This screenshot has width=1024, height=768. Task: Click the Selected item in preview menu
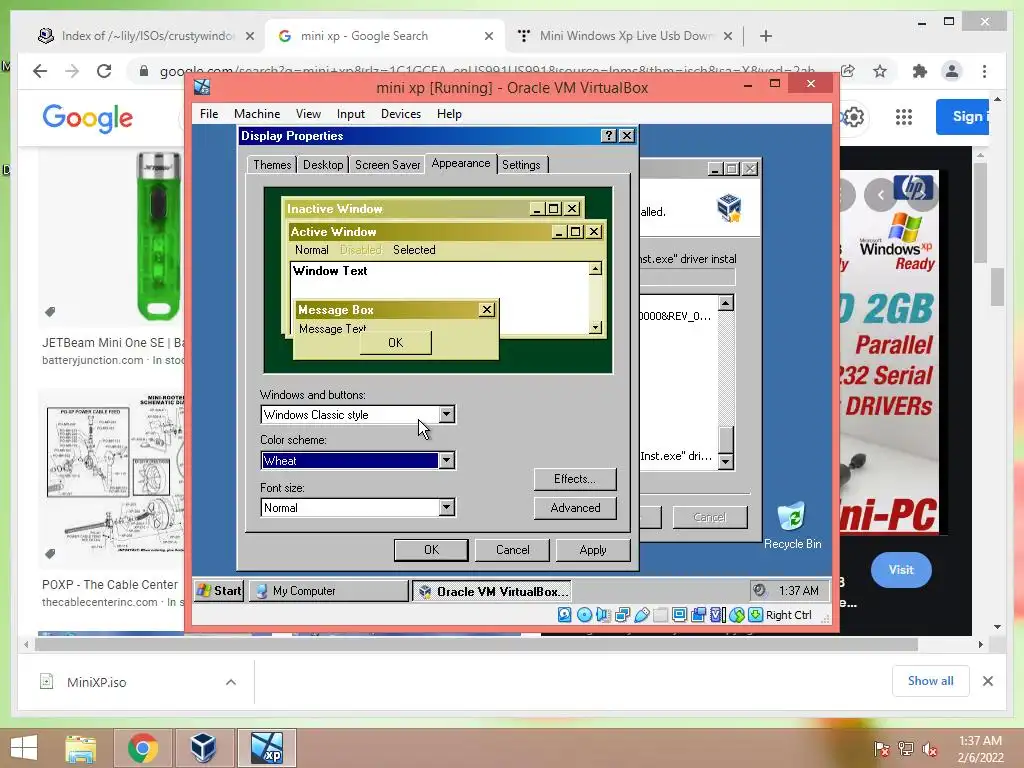(x=413, y=249)
